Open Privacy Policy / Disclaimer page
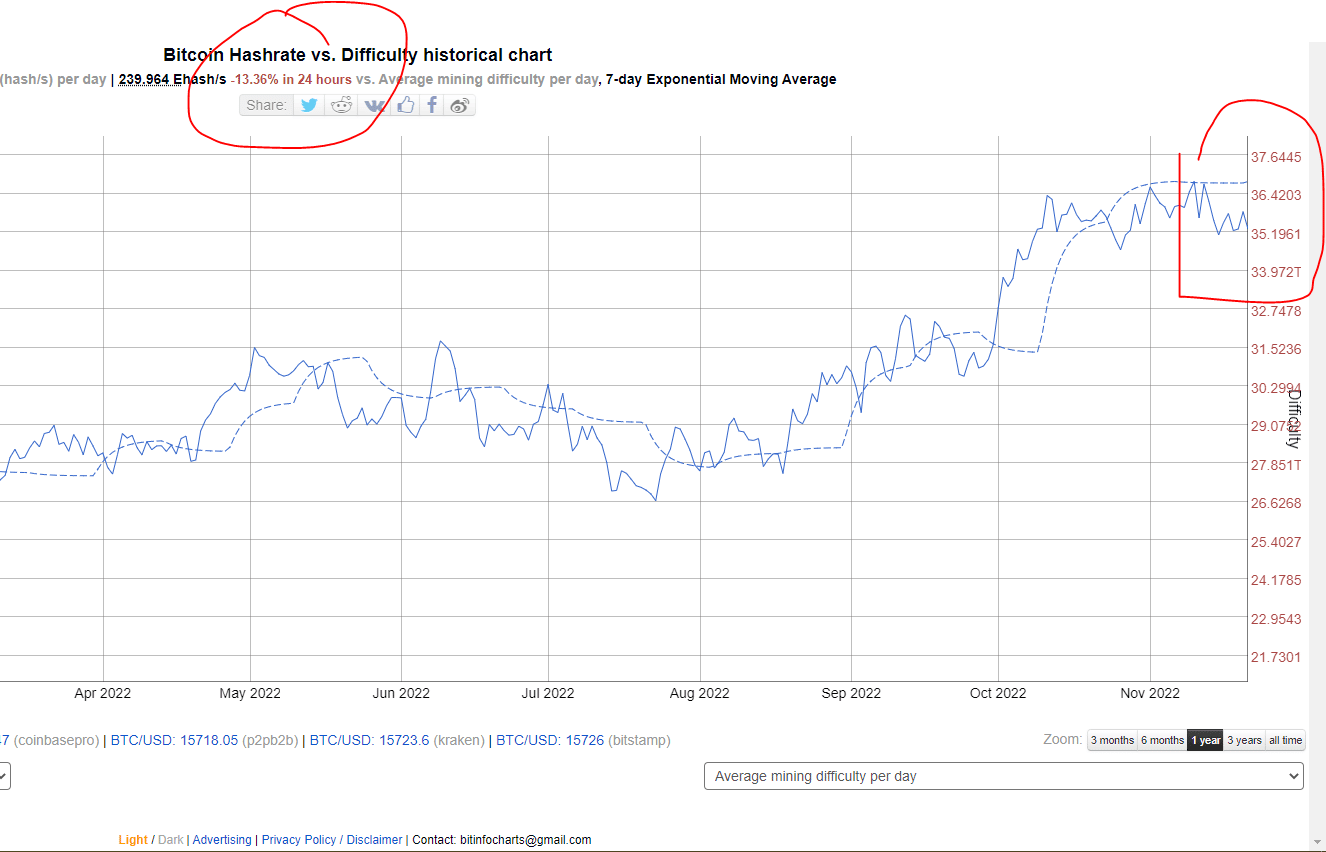Screen dimensions: 1326x852 [x=332, y=840]
